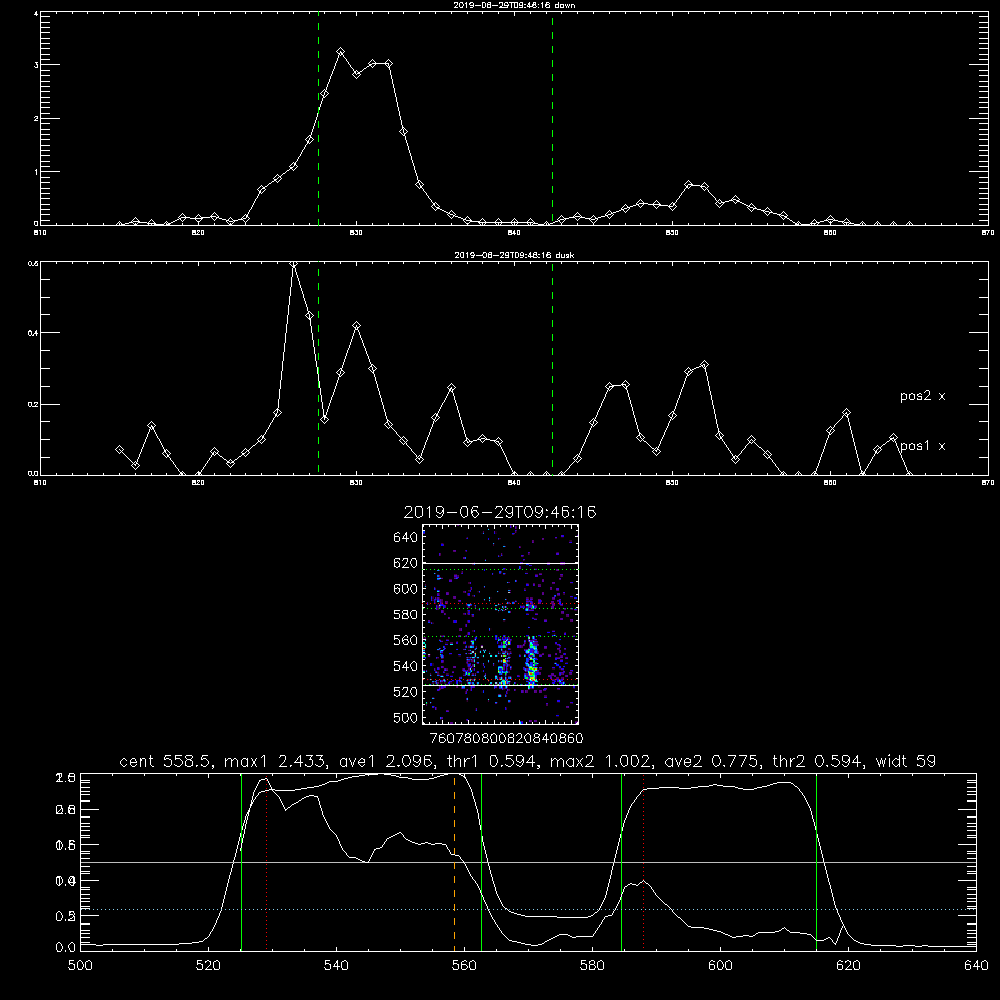Click the '640' label on heatmap y-axis
1000x1000 pixels.
[406, 538]
